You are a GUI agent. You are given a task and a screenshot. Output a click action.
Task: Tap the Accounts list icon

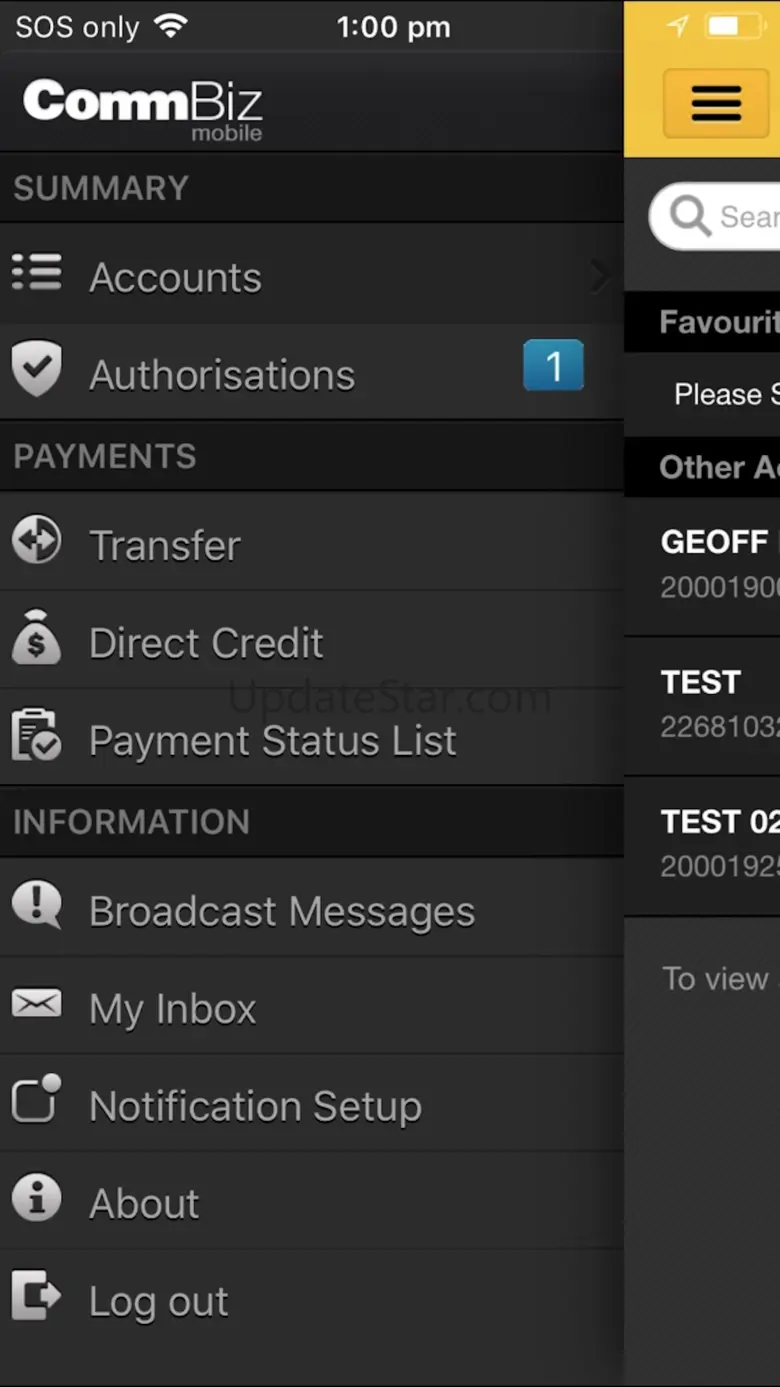point(37,272)
